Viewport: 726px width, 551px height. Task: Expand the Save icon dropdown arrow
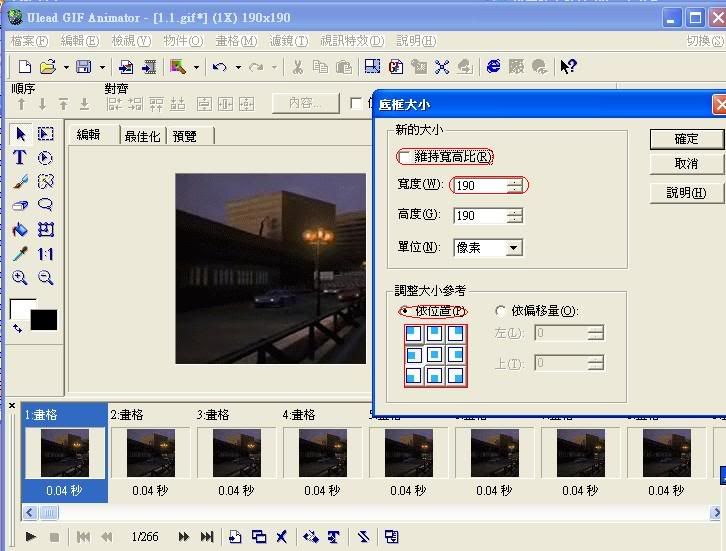coord(101,67)
